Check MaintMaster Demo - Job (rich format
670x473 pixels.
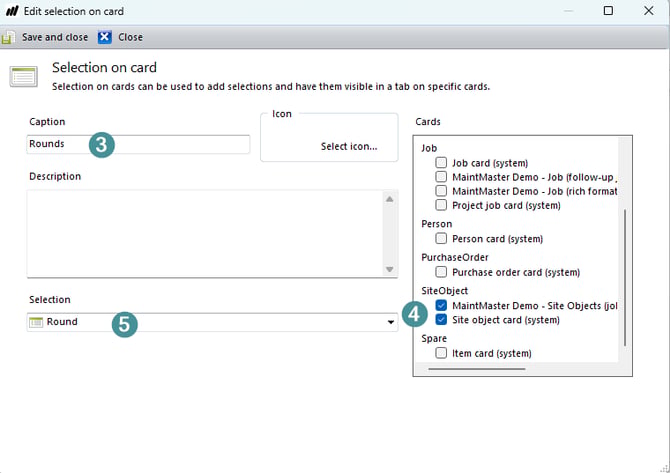tap(441, 191)
